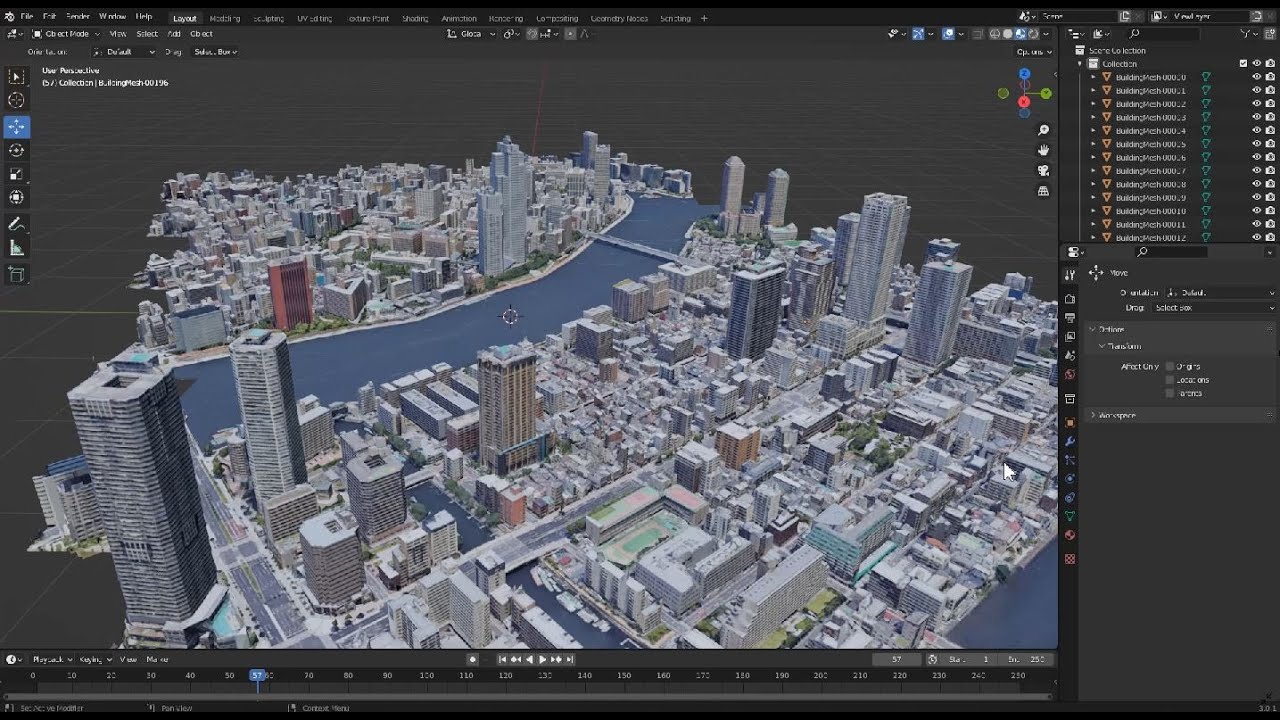Hide BuildingMesh-00012 with eye icon
1280x720 pixels.
[1257, 238]
